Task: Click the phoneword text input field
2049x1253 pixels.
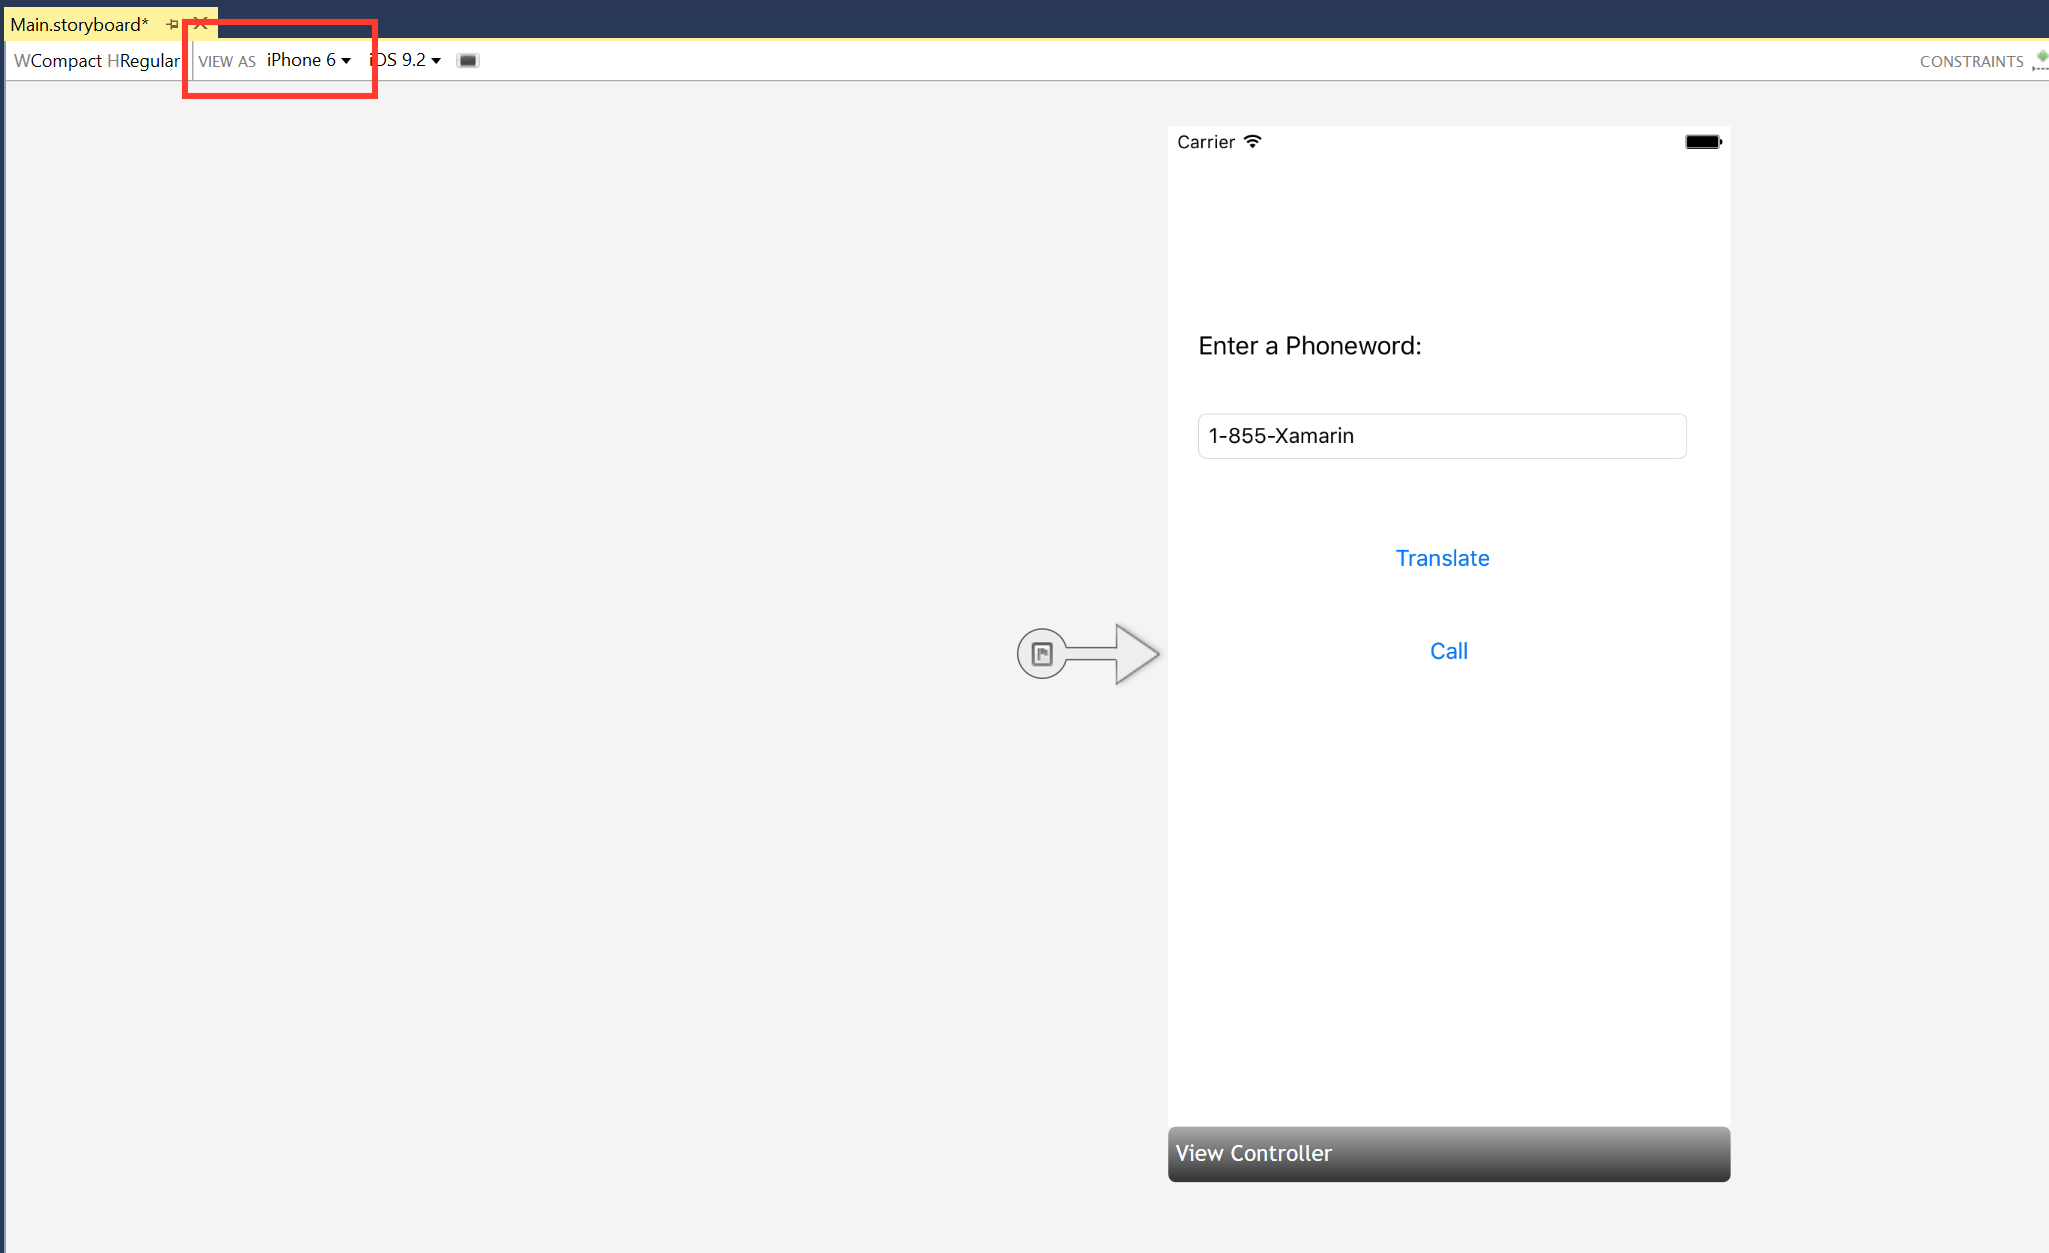Action: (1442, 436)
